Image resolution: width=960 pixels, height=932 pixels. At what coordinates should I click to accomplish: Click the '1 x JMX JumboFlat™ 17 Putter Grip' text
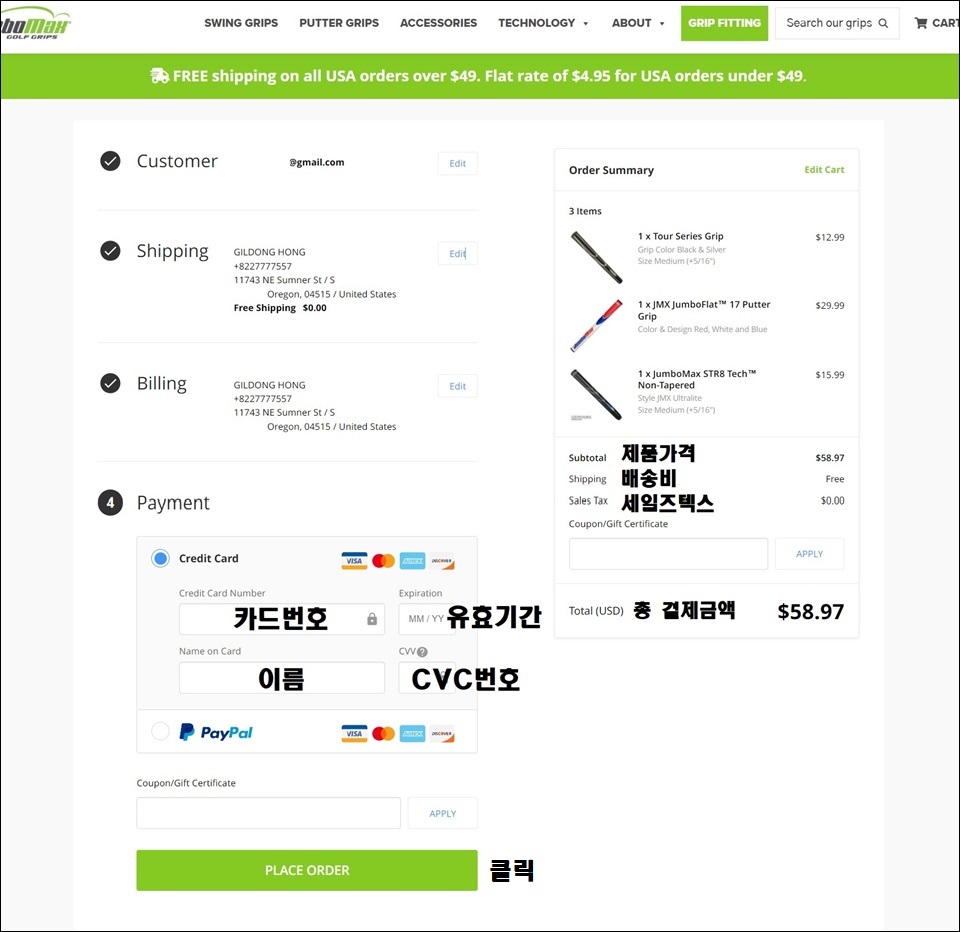[704, 310]
